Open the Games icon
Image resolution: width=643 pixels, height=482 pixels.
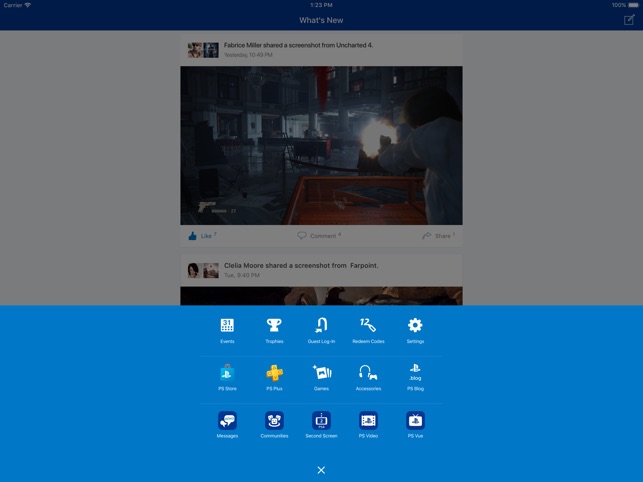click(322, 372)
